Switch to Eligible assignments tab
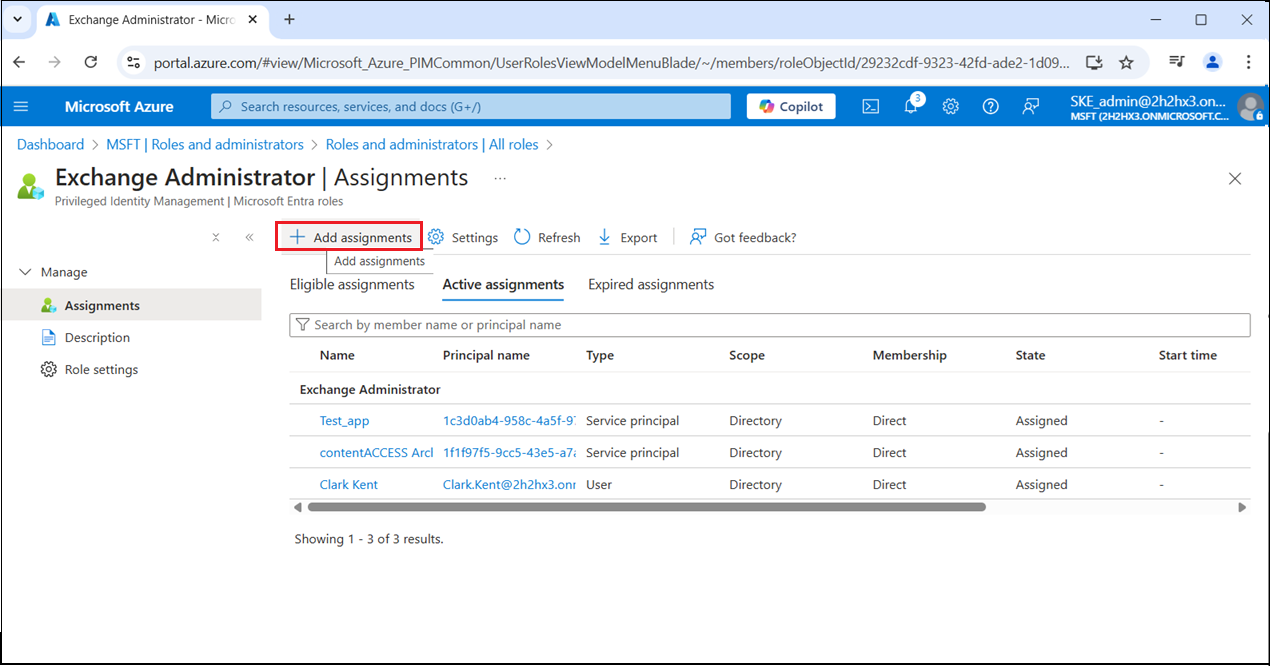 tap(352, 285)
